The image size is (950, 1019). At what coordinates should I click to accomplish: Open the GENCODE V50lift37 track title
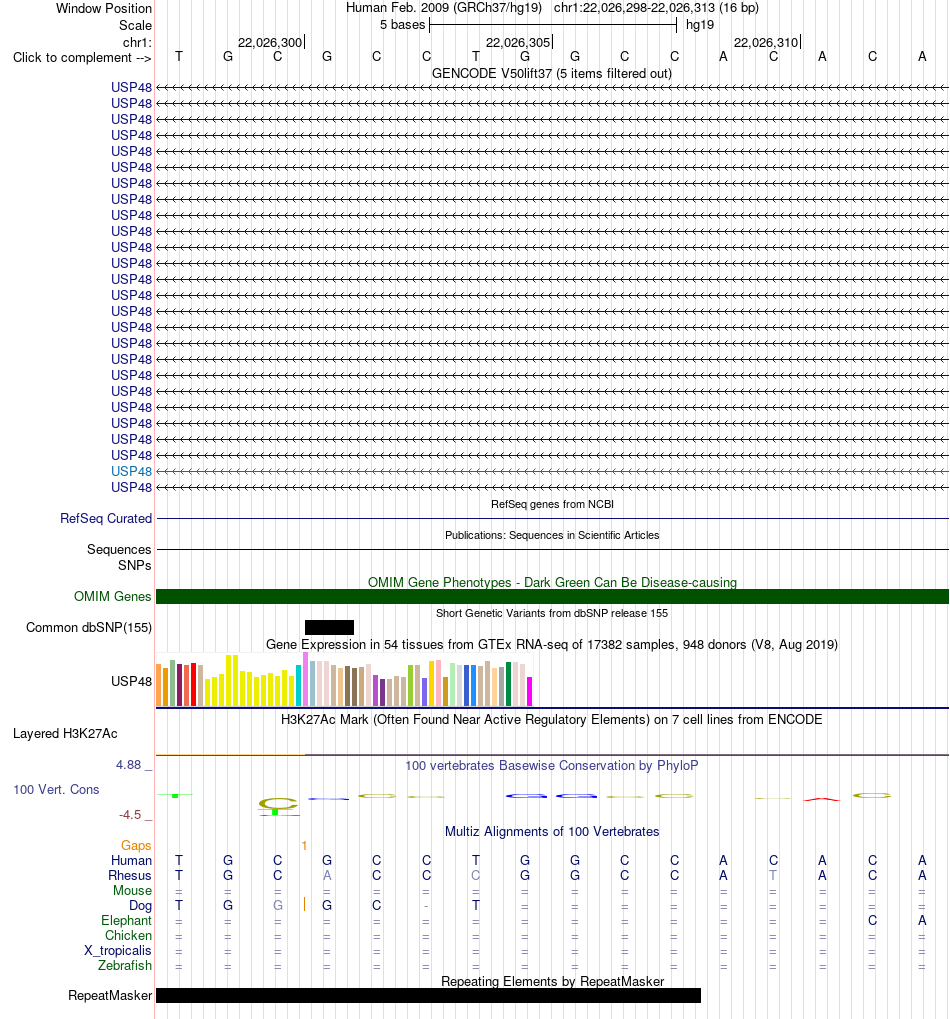pos(552,73)
